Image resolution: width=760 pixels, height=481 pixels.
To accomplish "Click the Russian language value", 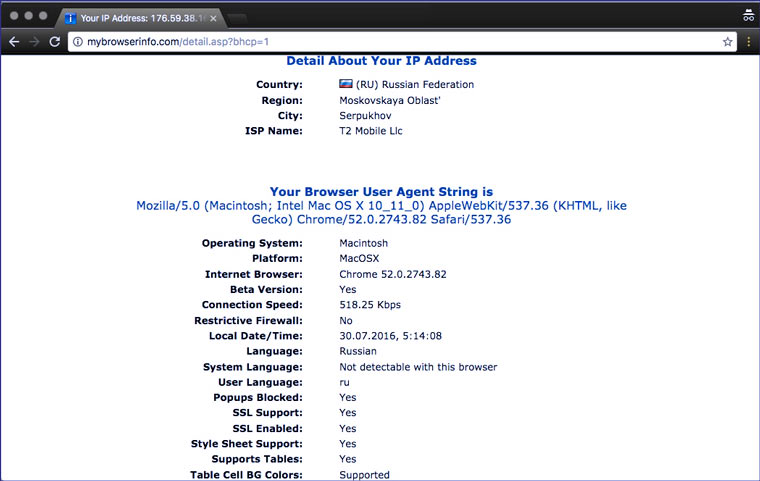I will tap(358, 351).
